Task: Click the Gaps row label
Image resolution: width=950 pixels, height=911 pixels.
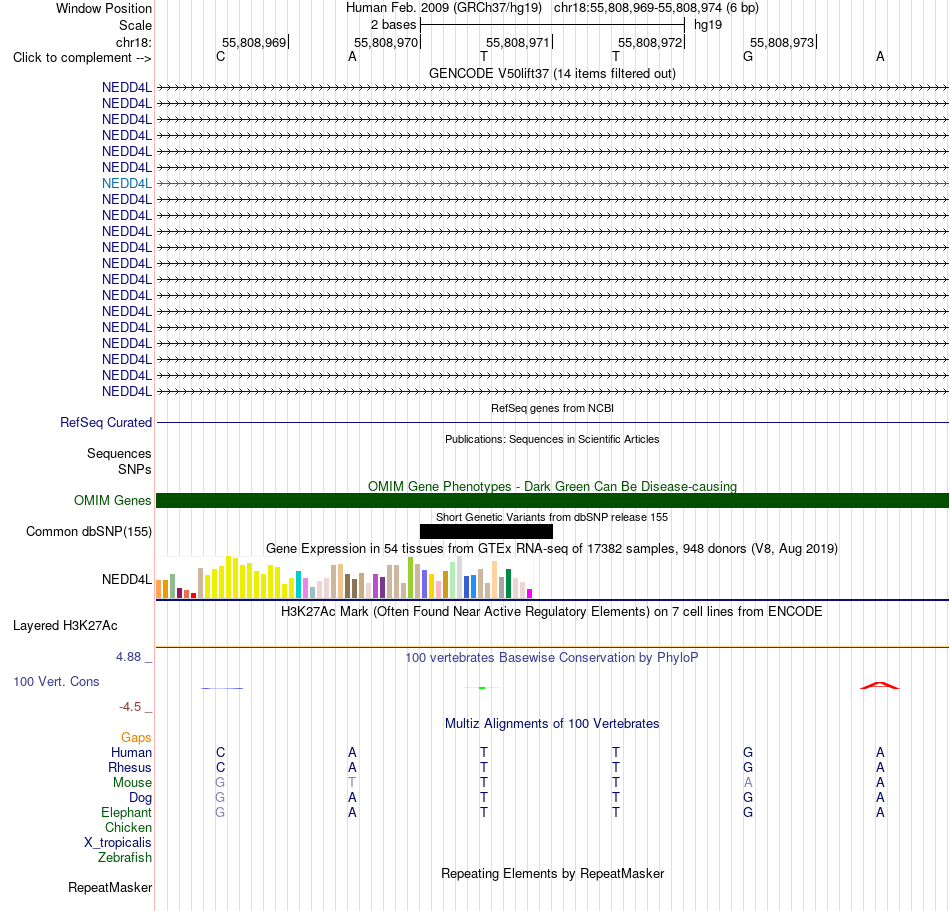Action: pos(136,737)
